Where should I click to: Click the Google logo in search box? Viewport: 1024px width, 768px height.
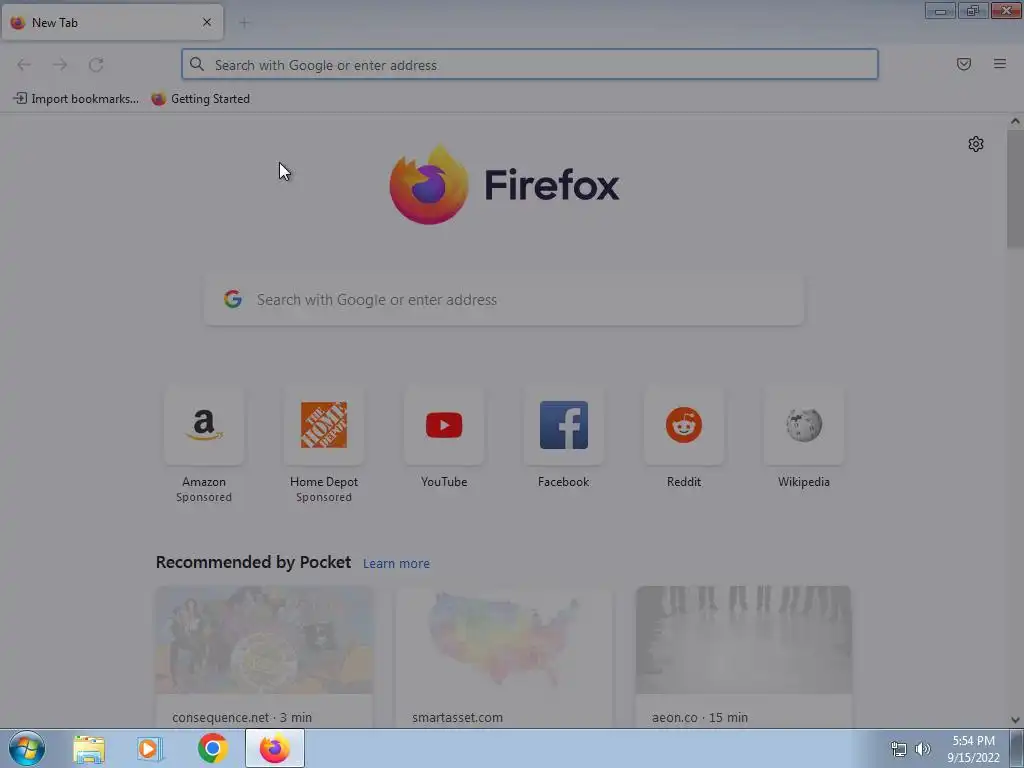point(233,299)
